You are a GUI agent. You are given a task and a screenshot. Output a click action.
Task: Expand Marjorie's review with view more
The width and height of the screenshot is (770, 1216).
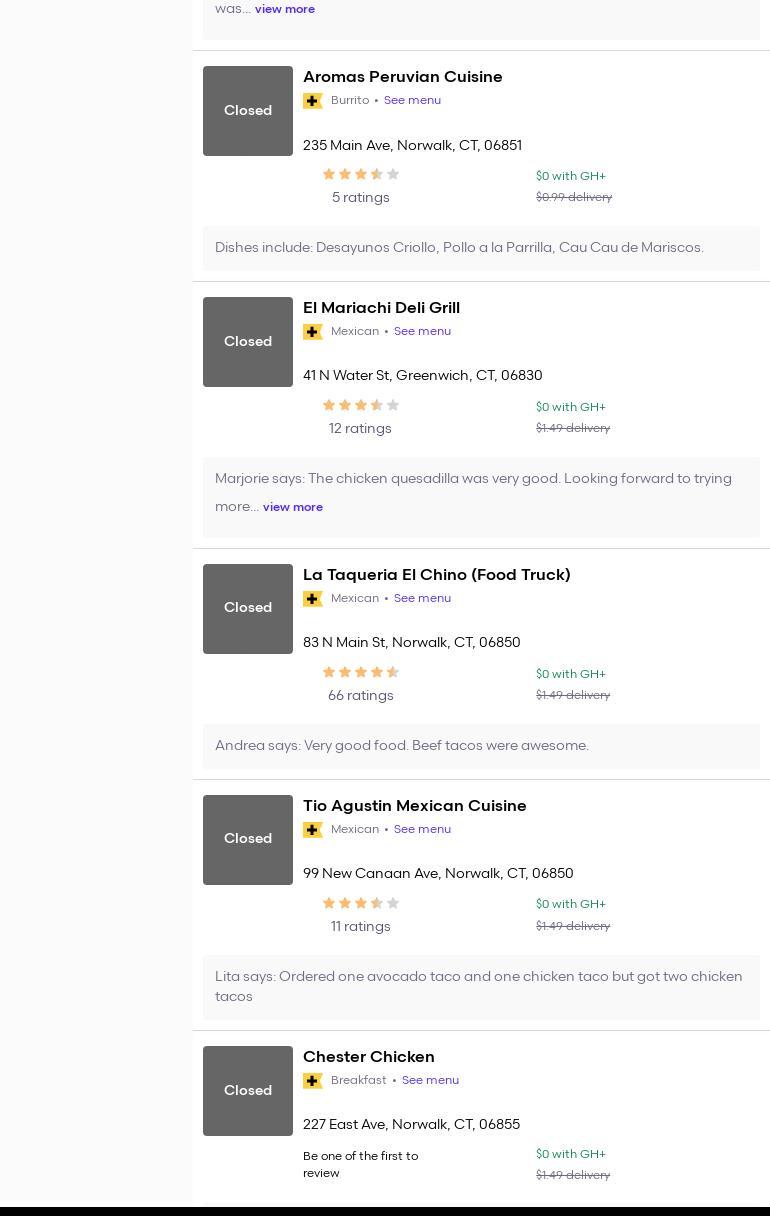point(293,507)
